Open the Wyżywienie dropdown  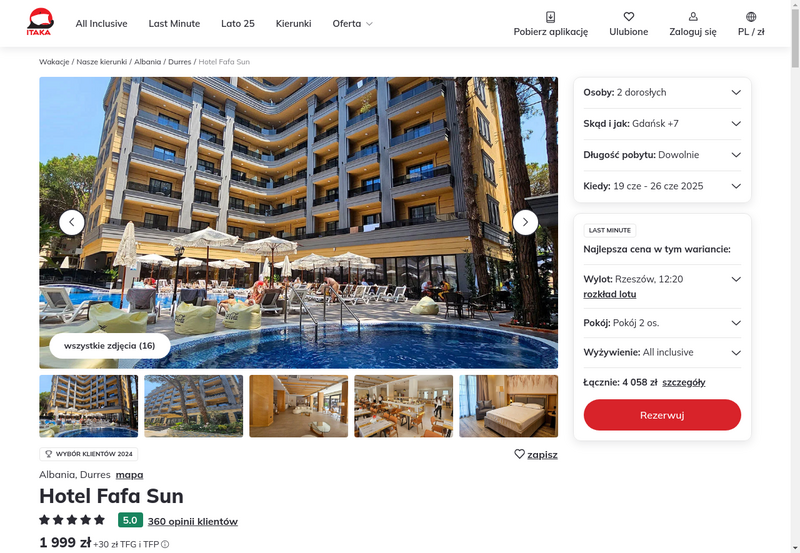(x=662, y=353)
